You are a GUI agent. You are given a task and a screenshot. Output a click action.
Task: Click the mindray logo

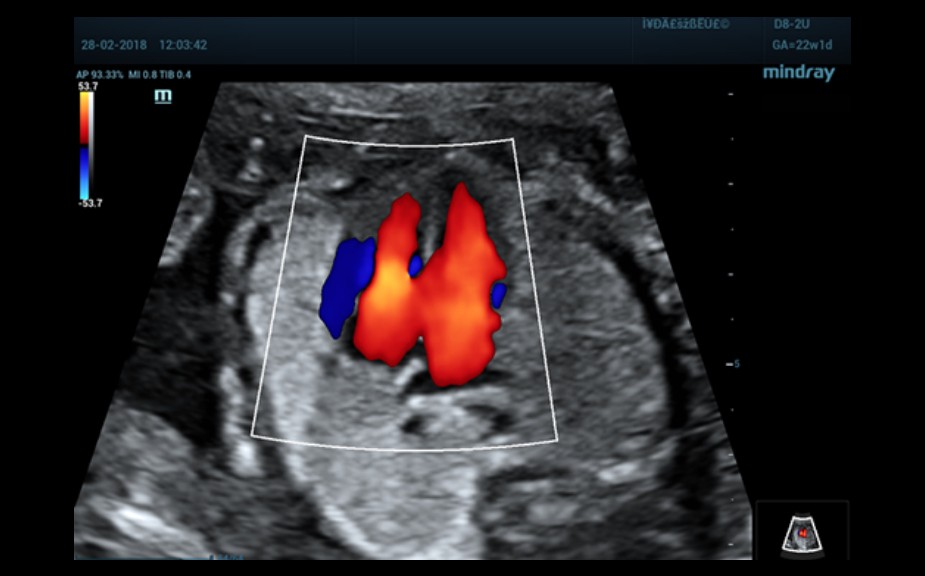tap(798, 73)
